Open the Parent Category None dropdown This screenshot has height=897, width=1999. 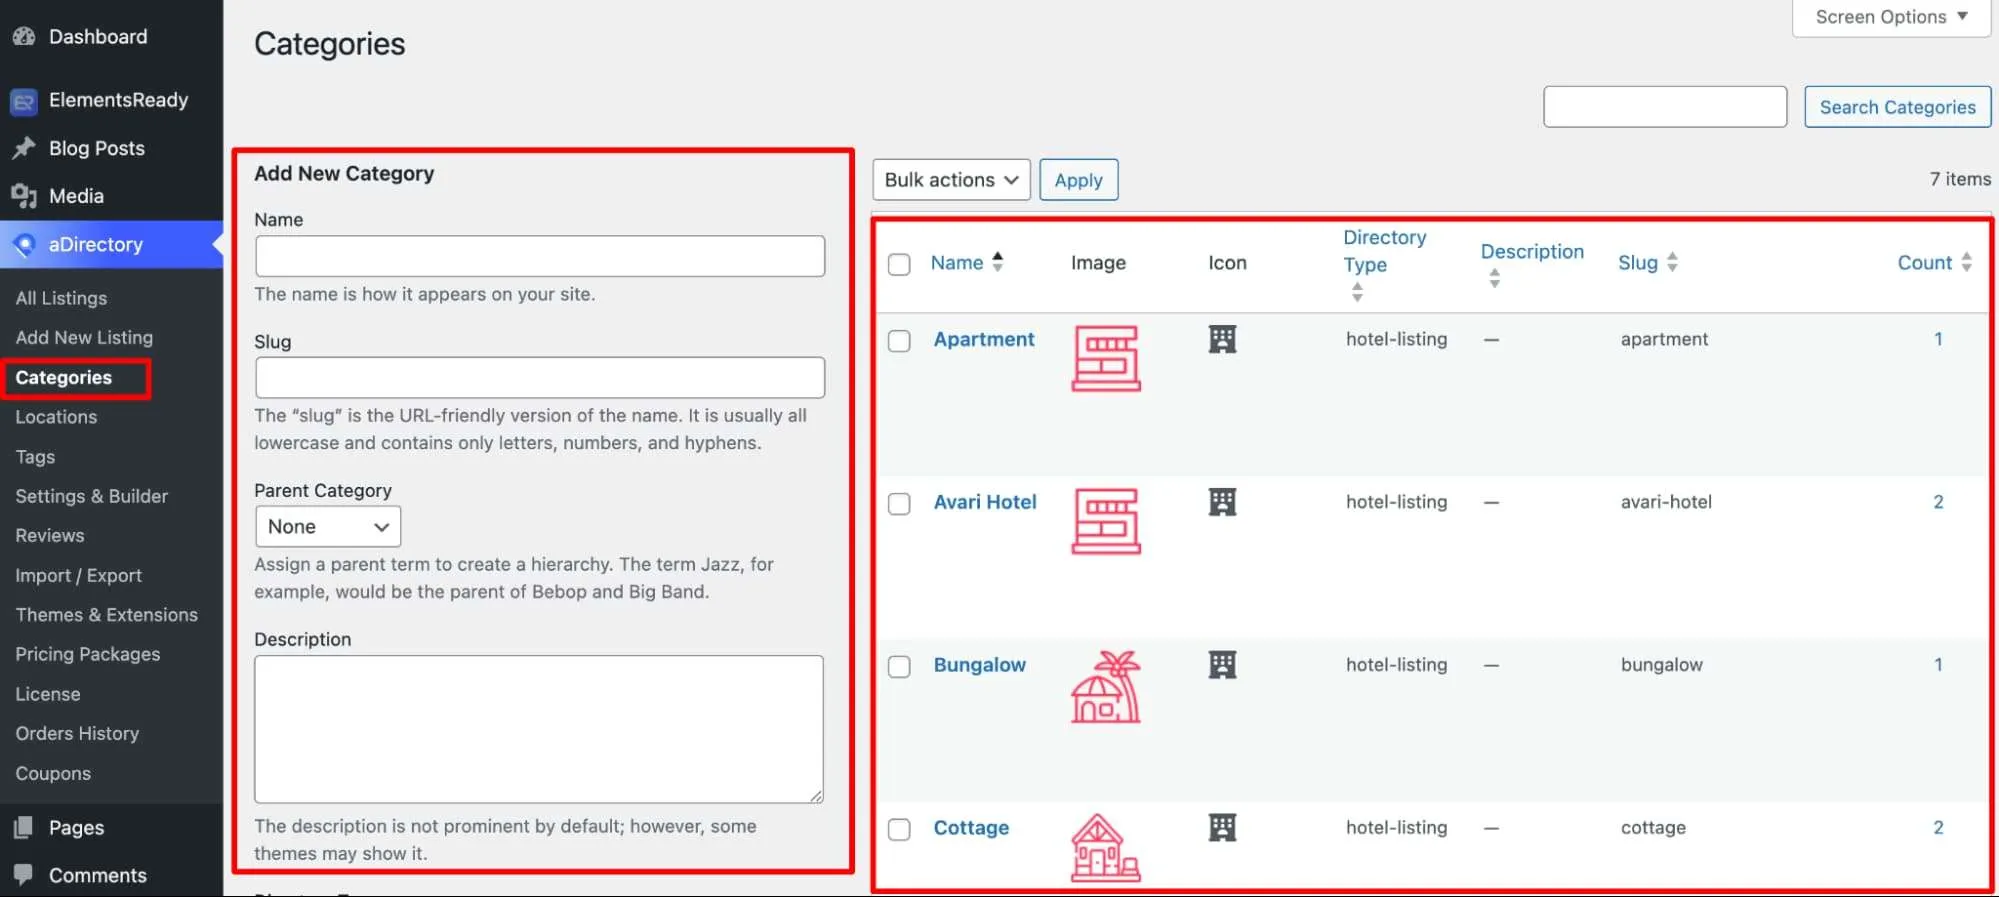(328, 526)
